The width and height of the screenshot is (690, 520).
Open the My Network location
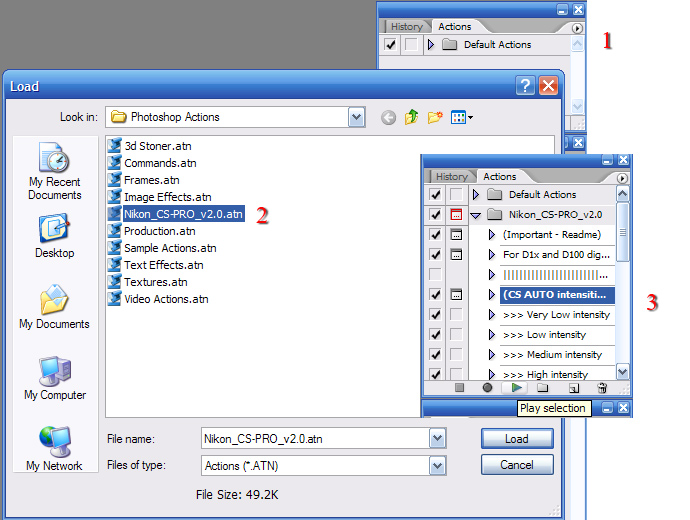coord(54,449)
